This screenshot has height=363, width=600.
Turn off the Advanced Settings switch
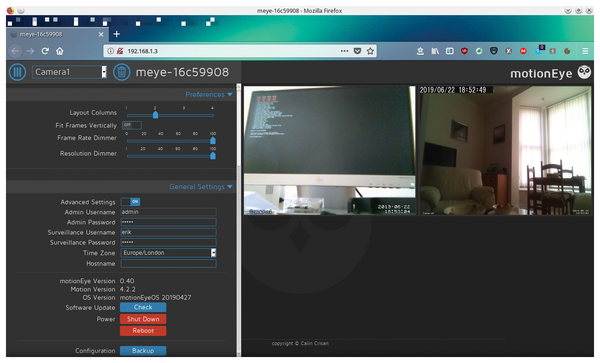click(x=130, y=202)
